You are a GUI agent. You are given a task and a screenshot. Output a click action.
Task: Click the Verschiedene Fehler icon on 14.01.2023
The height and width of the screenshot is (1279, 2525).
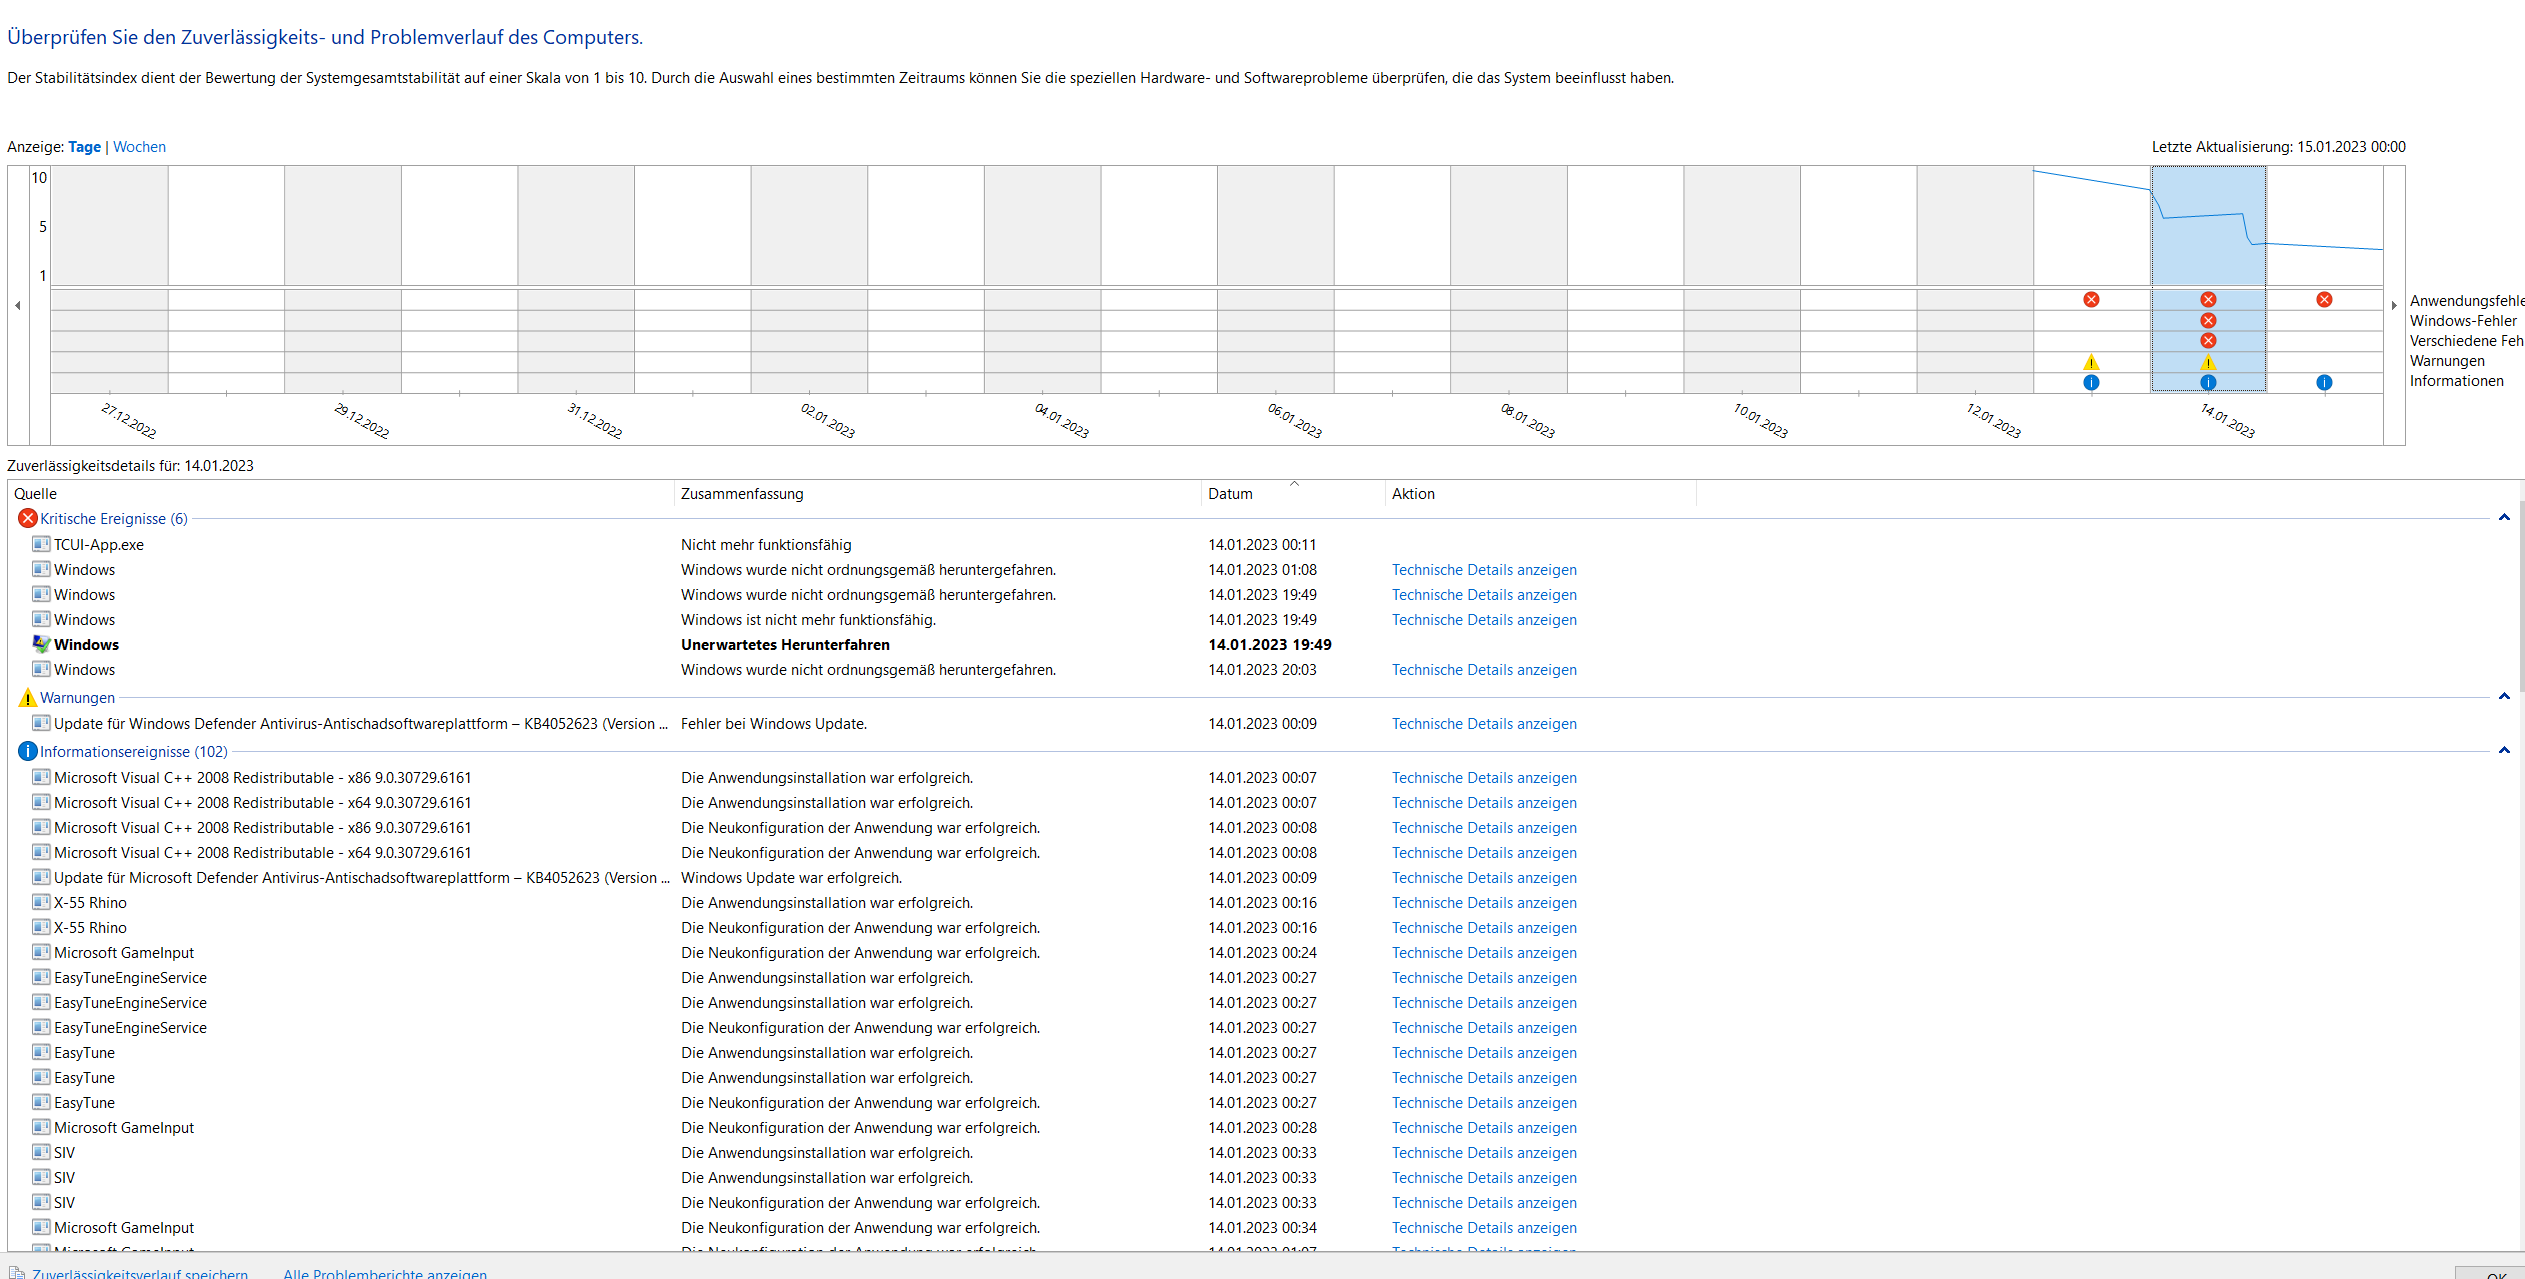(2208, 341)
